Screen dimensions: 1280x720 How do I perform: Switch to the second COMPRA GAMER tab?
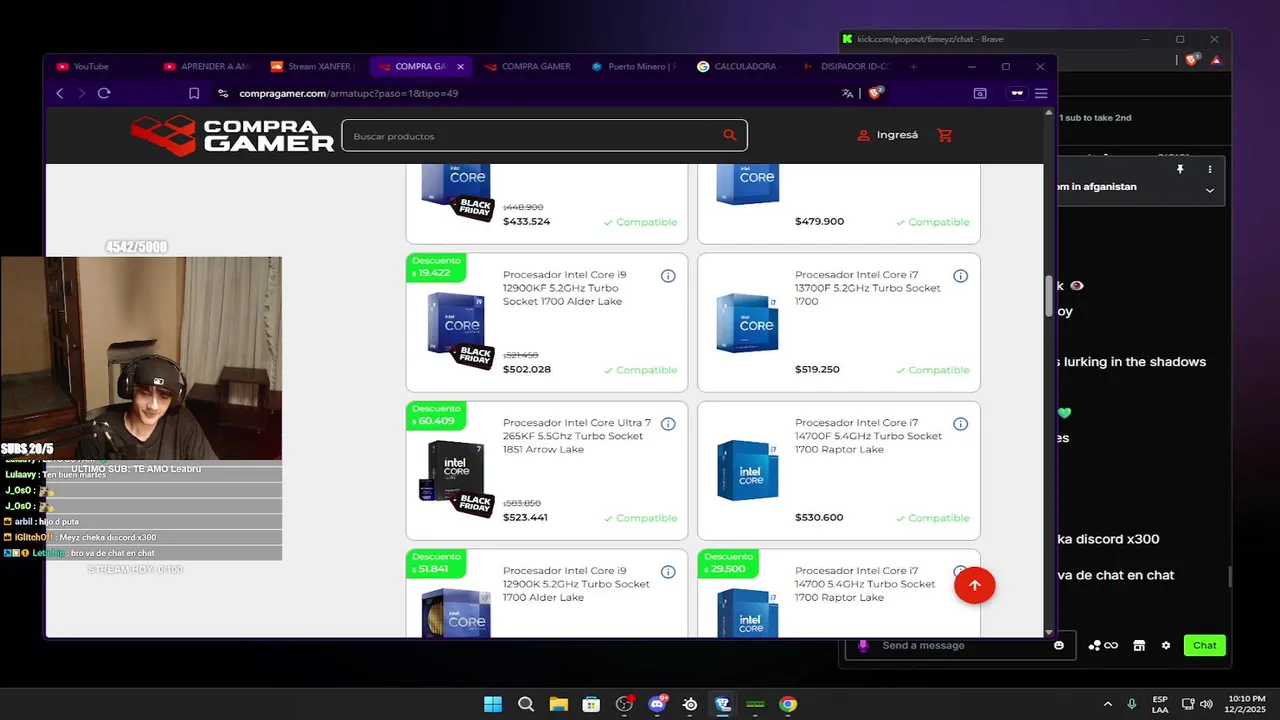528,66
